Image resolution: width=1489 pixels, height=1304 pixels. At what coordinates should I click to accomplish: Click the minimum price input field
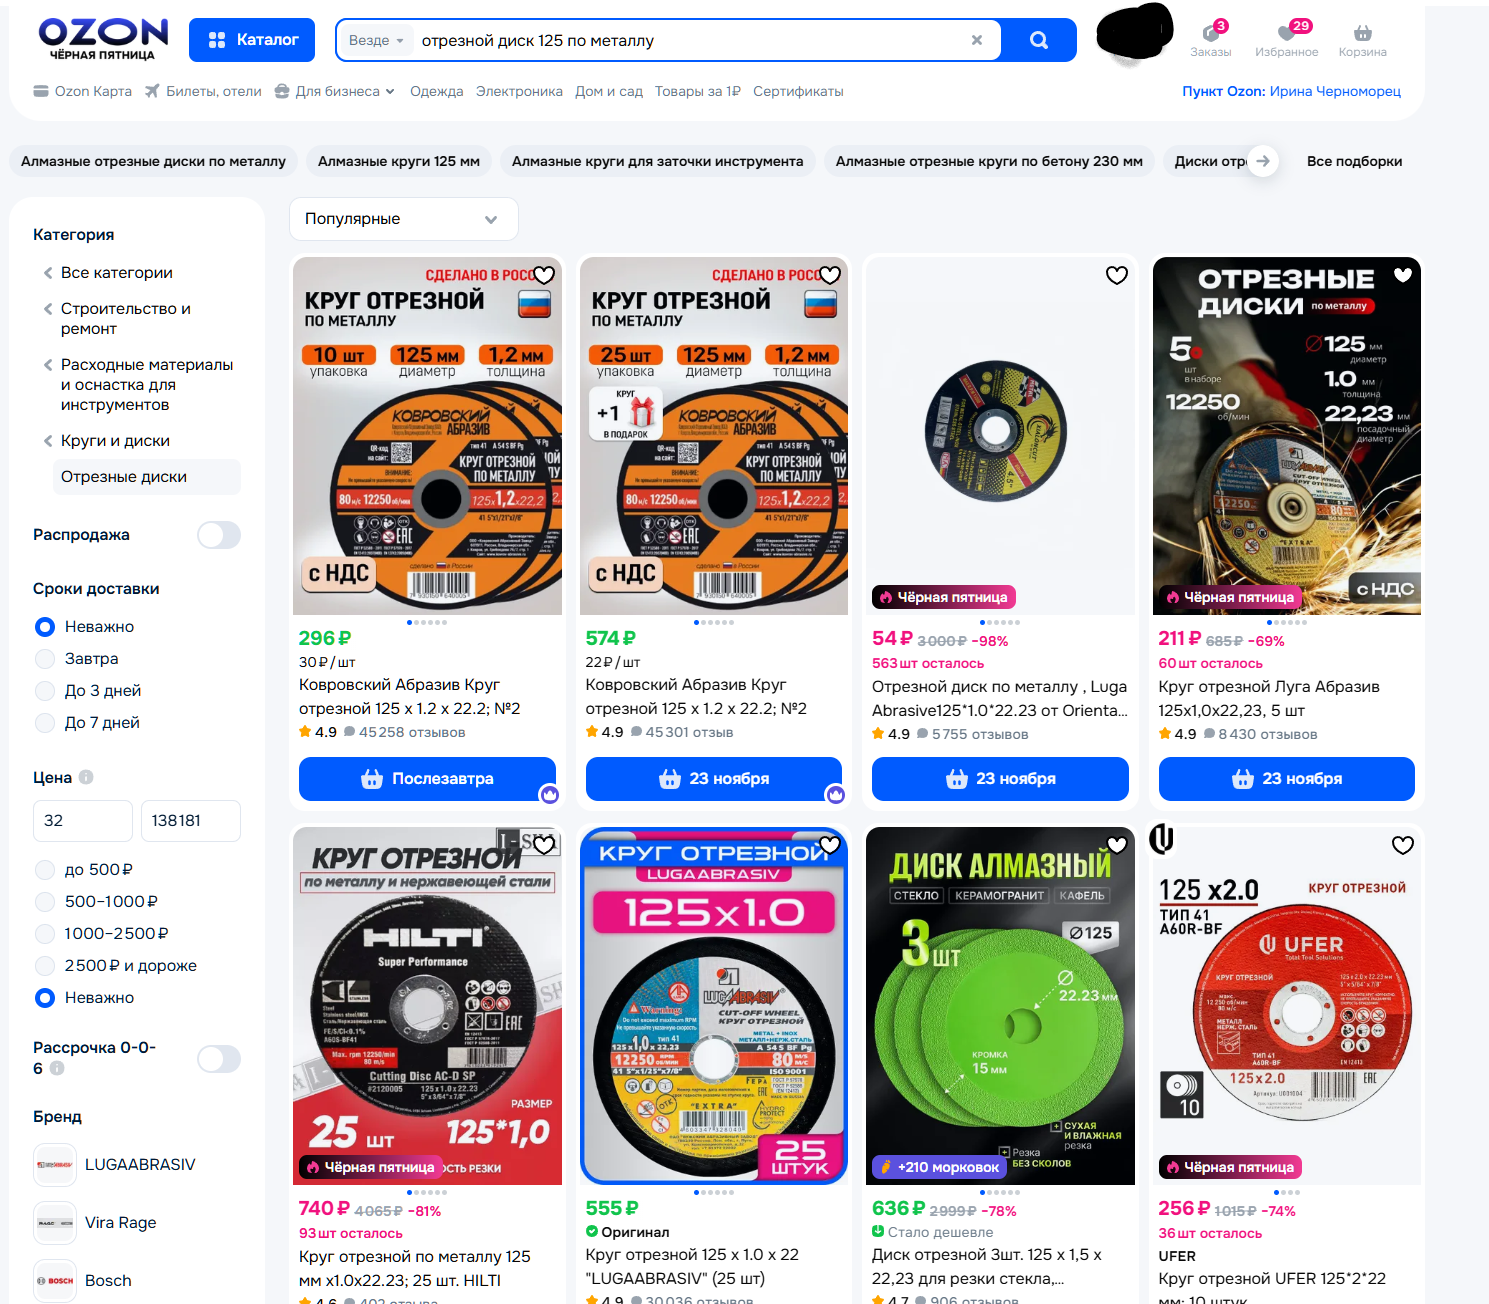tap(83, 821)
